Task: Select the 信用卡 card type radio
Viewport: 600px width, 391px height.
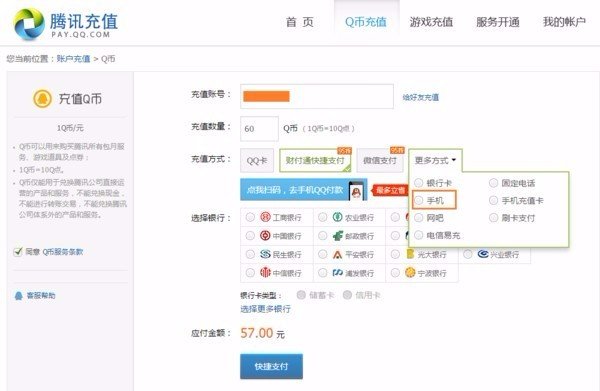Action: [347, 295]
